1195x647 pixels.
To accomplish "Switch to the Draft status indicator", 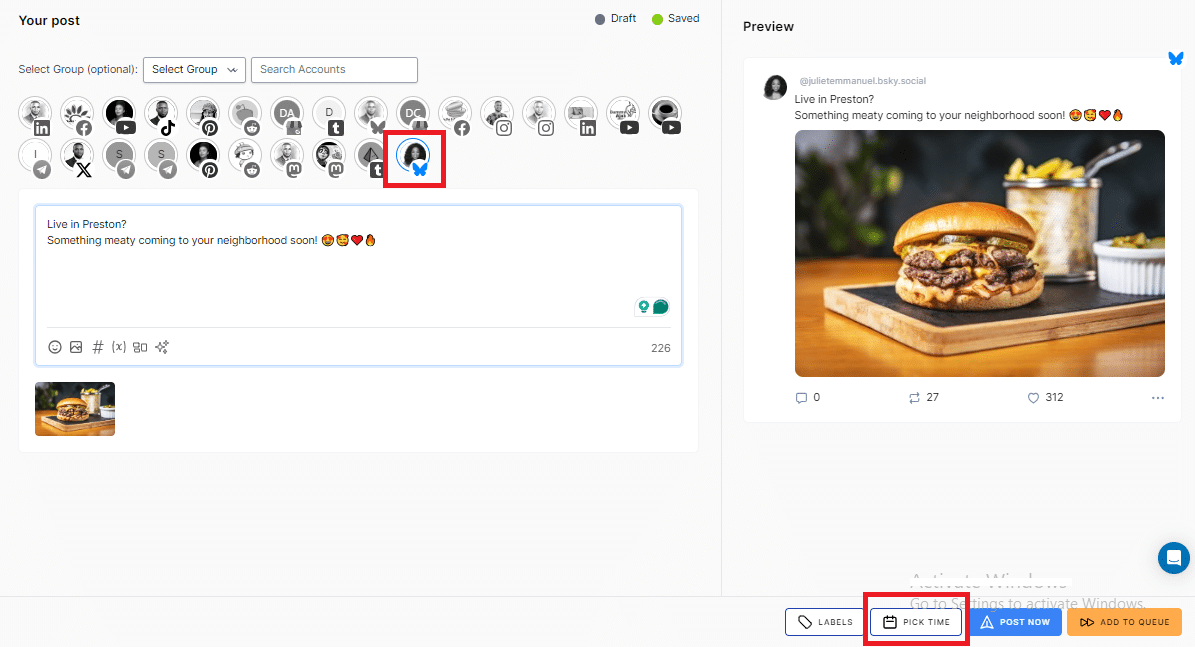I will [x=614, y=18].
